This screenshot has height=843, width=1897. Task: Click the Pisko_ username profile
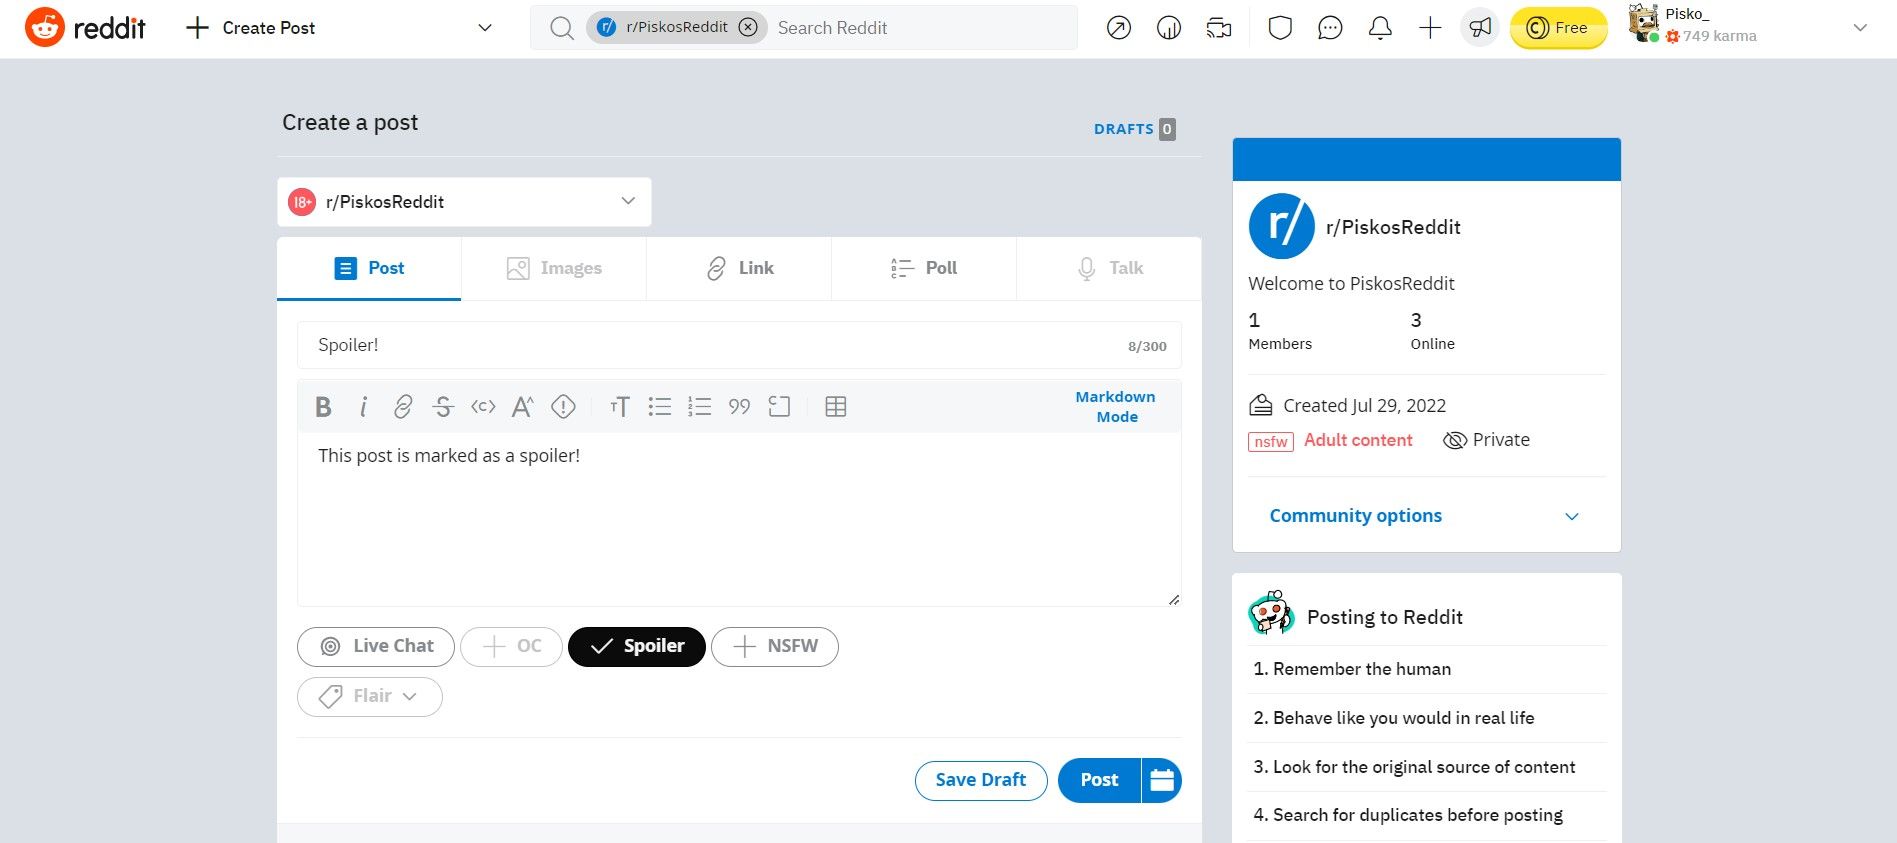click(1687, 14)
